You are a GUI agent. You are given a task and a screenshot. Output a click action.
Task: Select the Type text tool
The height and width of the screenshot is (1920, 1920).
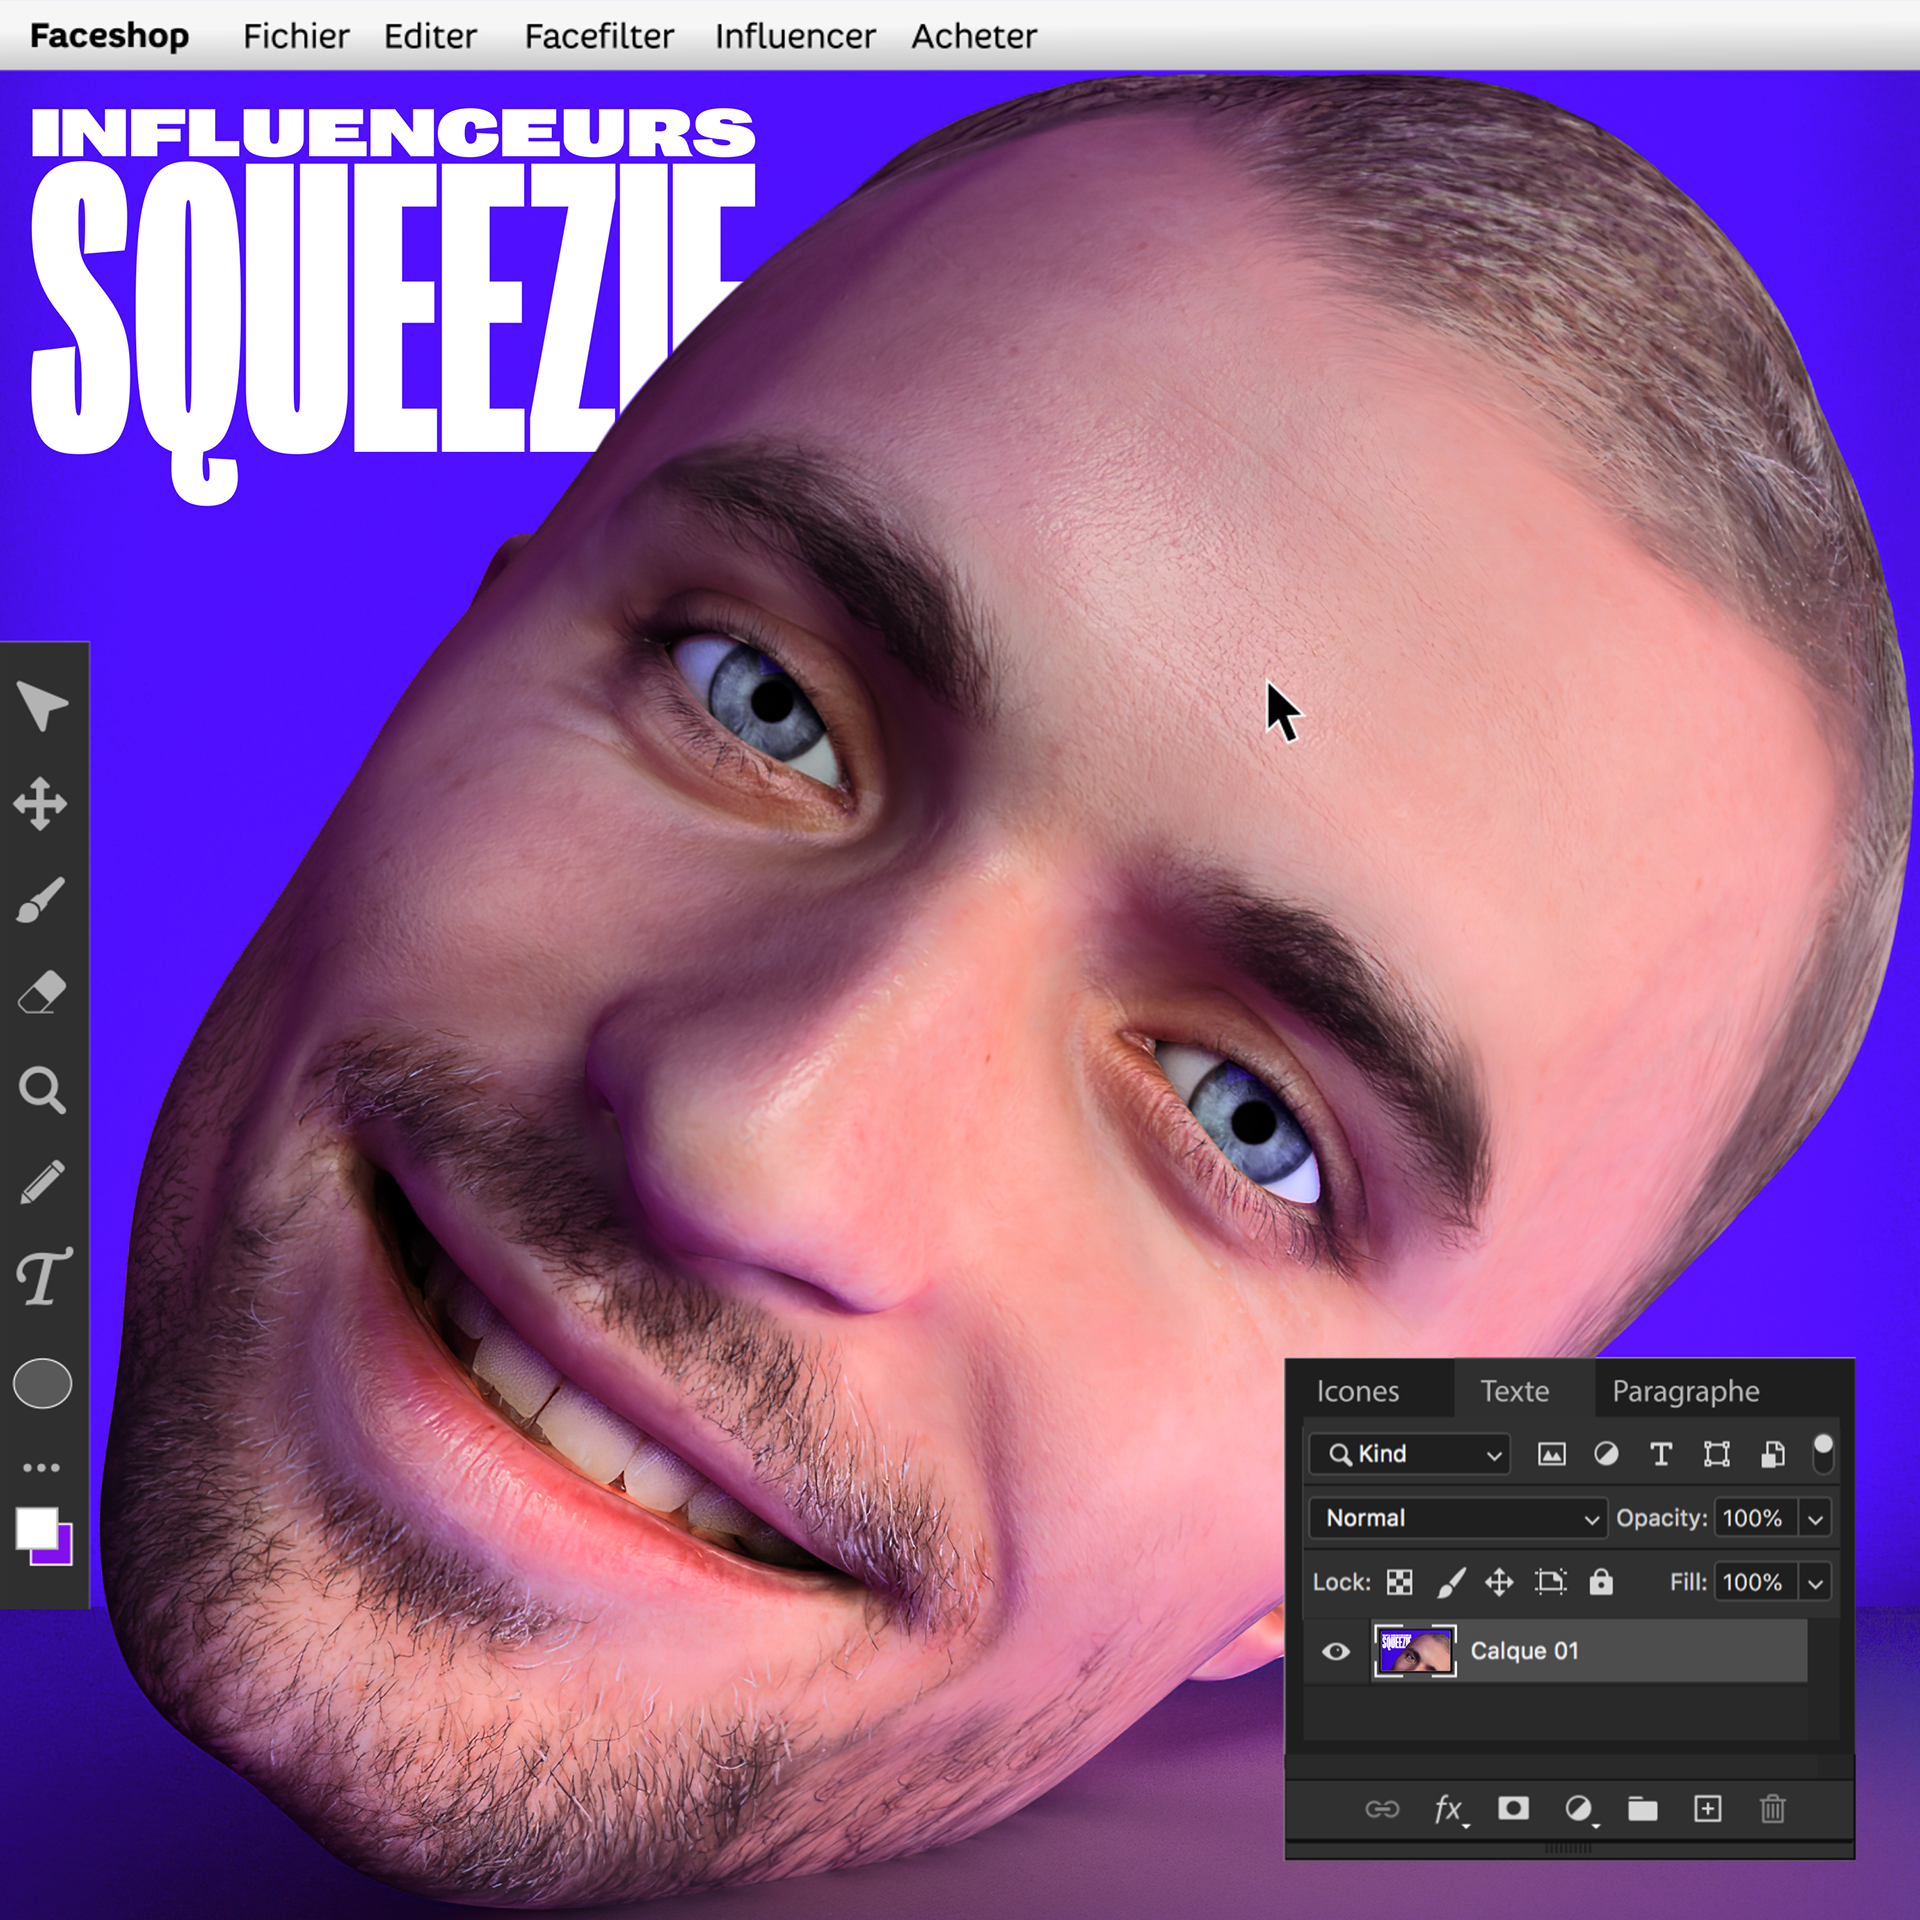43,1277
